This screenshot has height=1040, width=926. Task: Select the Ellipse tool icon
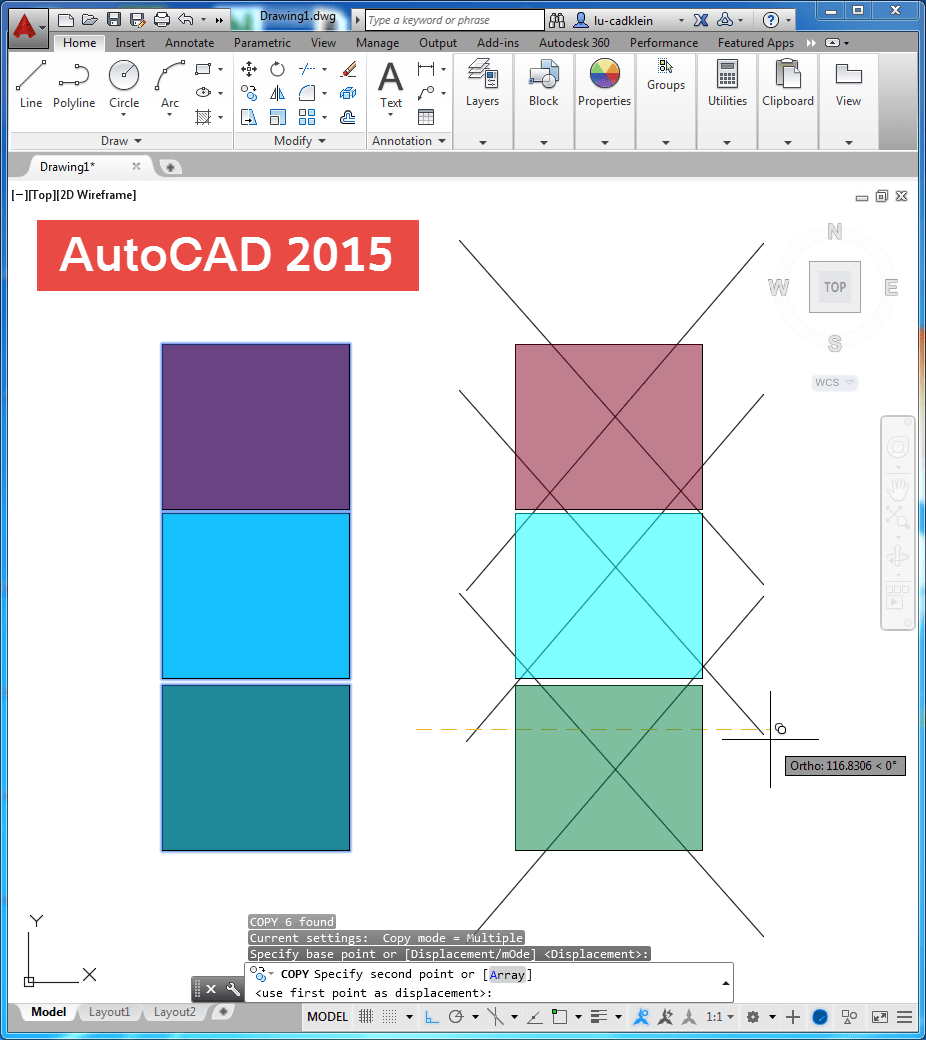pyautogui.click(x=203, y=93)
